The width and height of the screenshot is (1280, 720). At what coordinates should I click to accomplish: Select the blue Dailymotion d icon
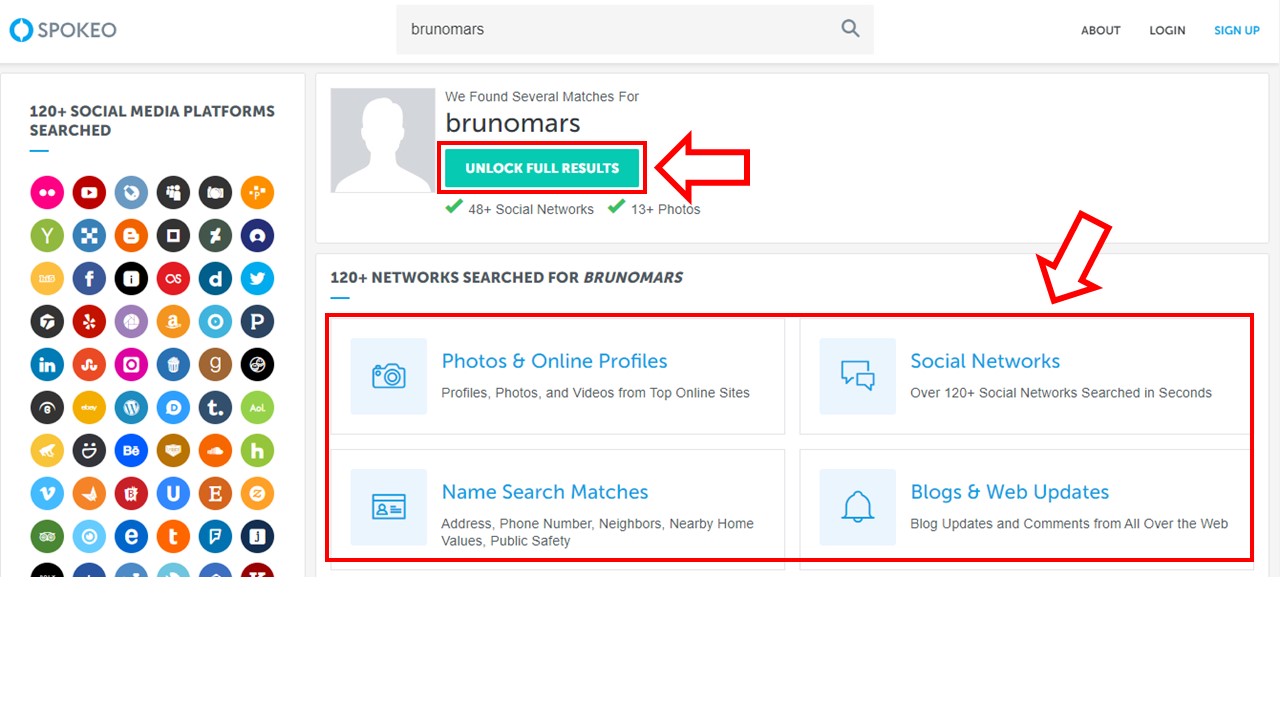pyautogui.click(x=215, y=279)
